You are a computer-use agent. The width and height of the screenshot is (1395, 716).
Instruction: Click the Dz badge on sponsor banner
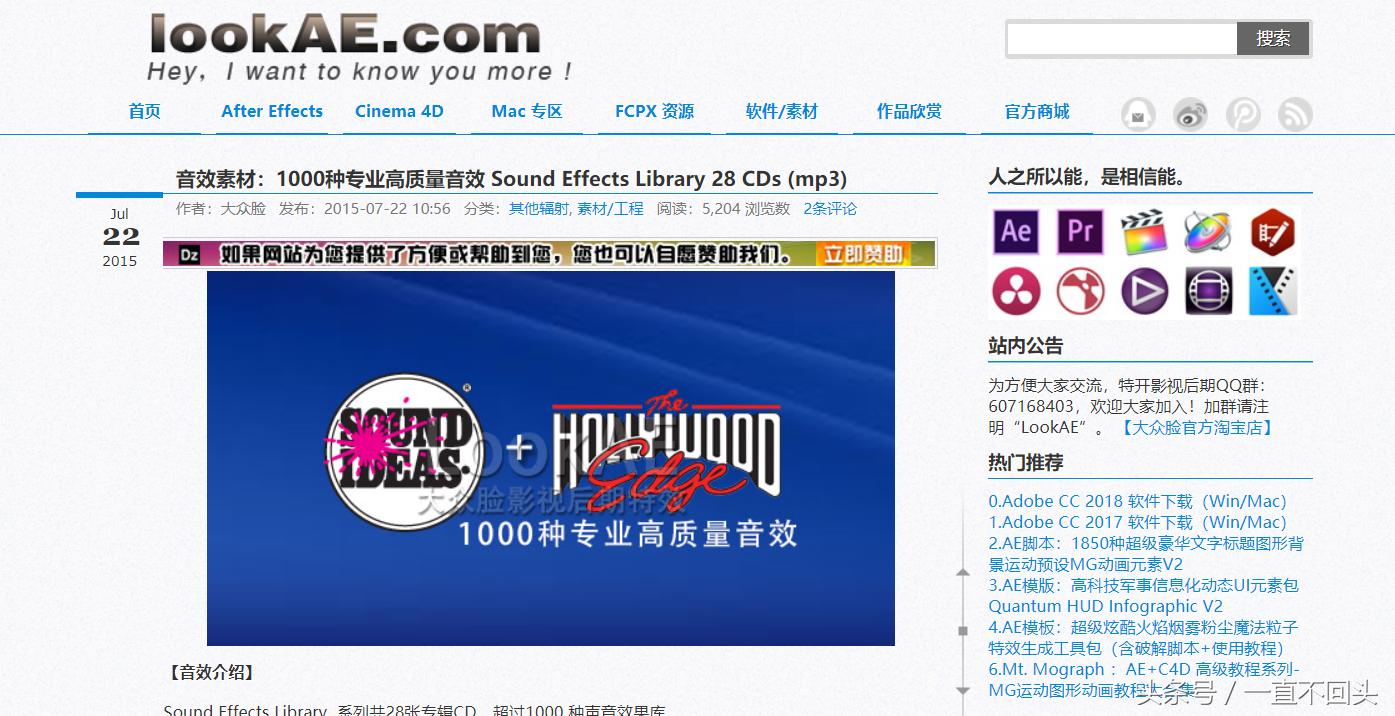point(189,254)
